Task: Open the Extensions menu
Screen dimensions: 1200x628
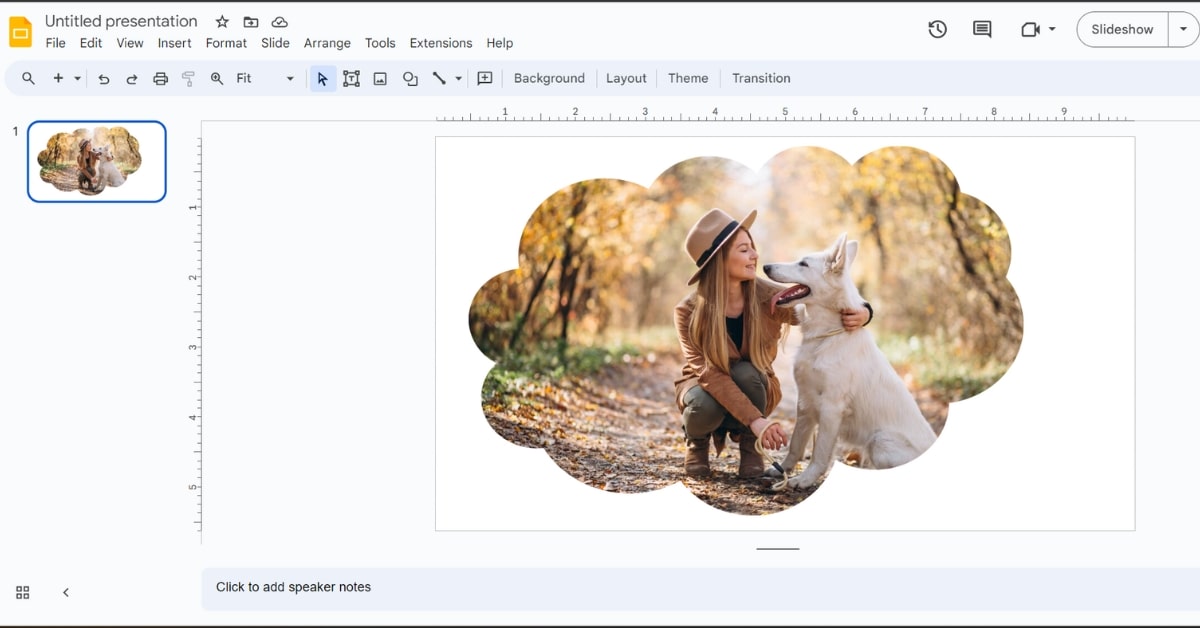Action: (441, 43)
